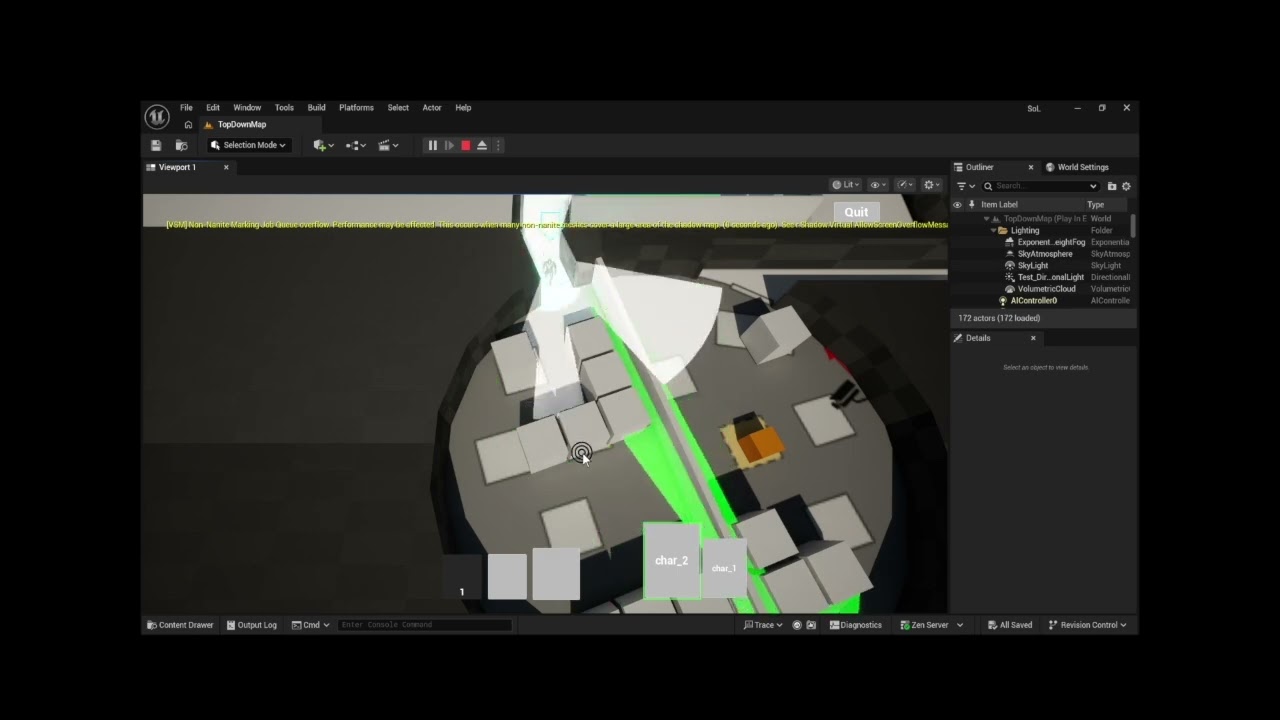
Task: Open the Output Log
Action: click(x=252, y=625)
